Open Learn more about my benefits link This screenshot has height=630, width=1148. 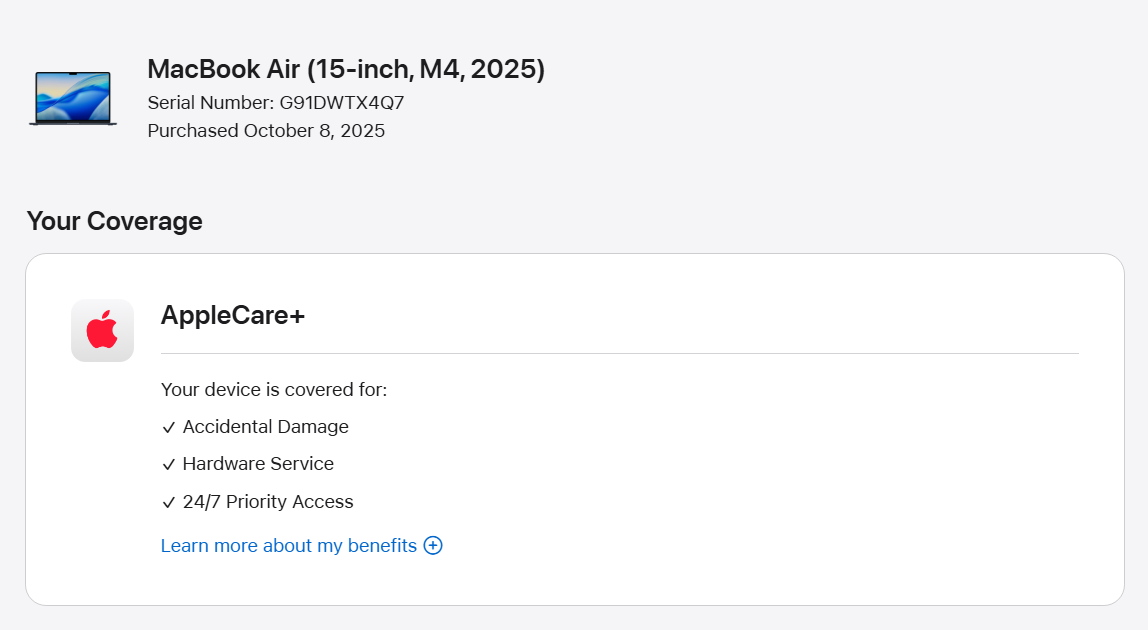click(x=288, y=546)
